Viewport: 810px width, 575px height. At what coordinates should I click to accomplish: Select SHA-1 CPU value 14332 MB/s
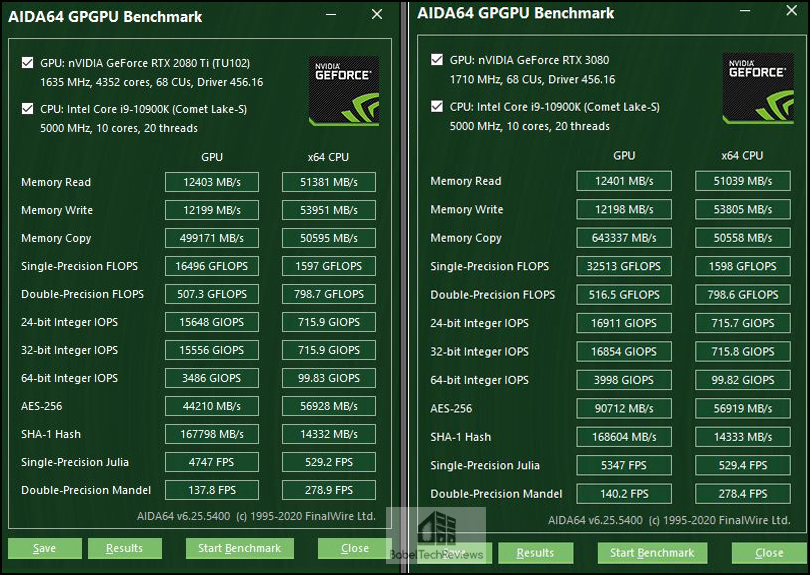pos(329,434)
